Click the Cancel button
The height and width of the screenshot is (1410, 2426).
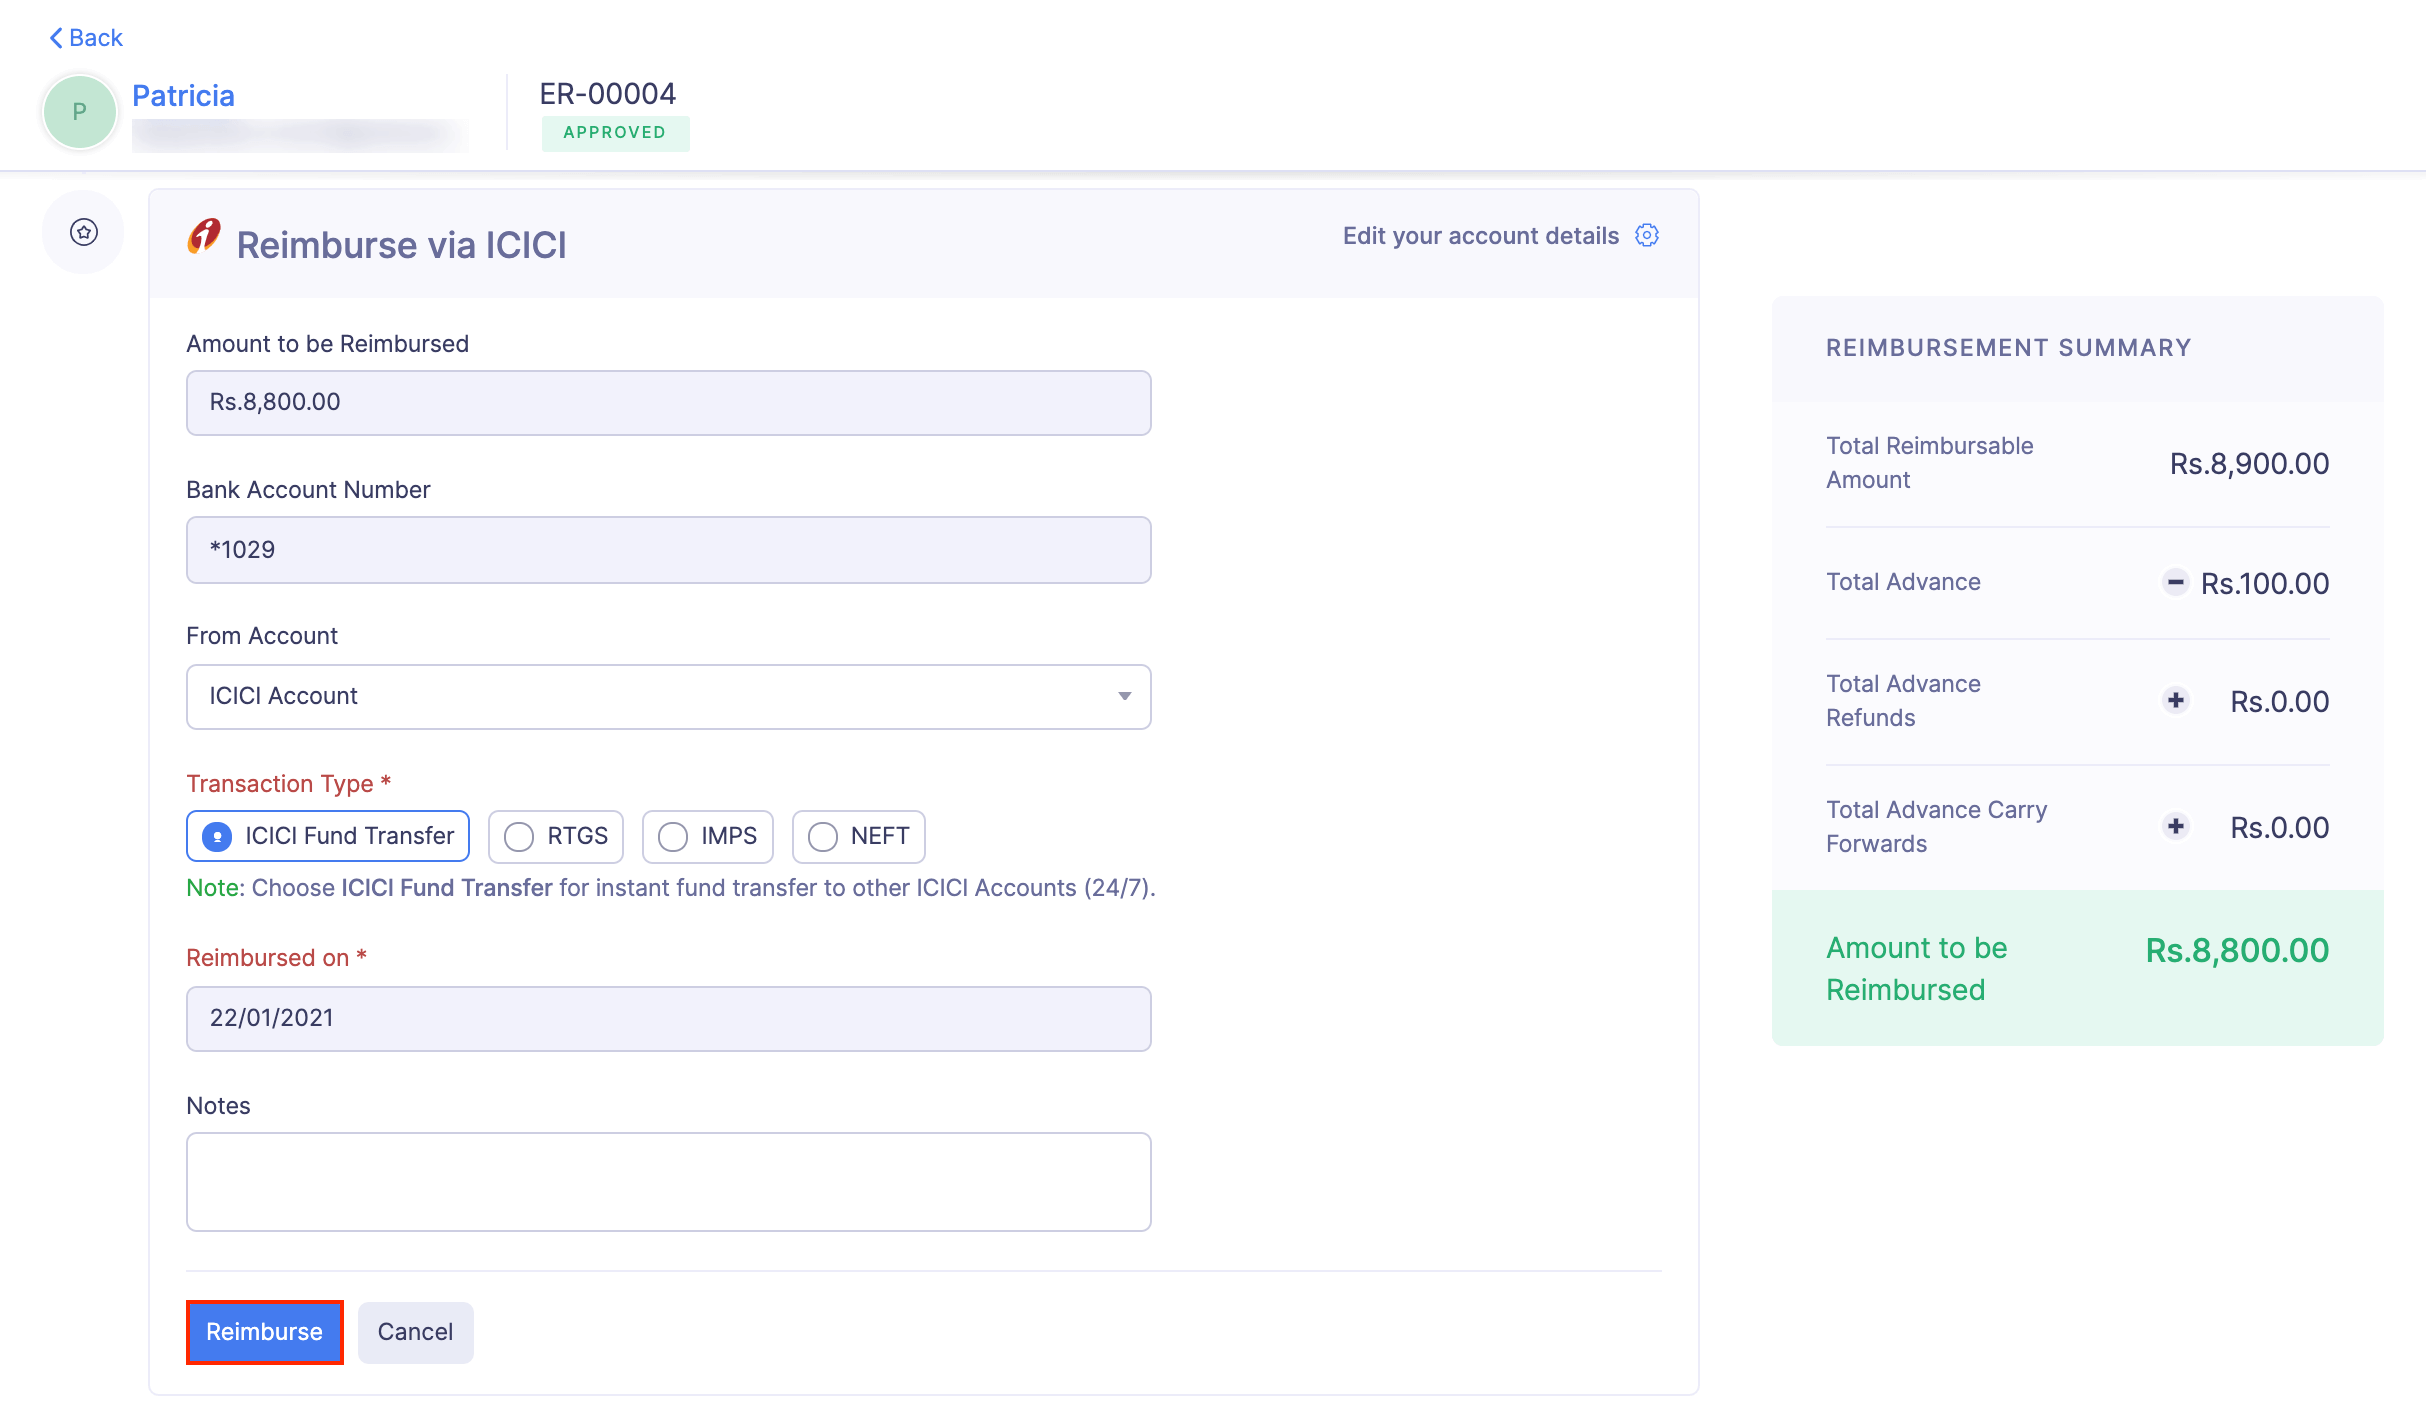(x=415, y=1331)
